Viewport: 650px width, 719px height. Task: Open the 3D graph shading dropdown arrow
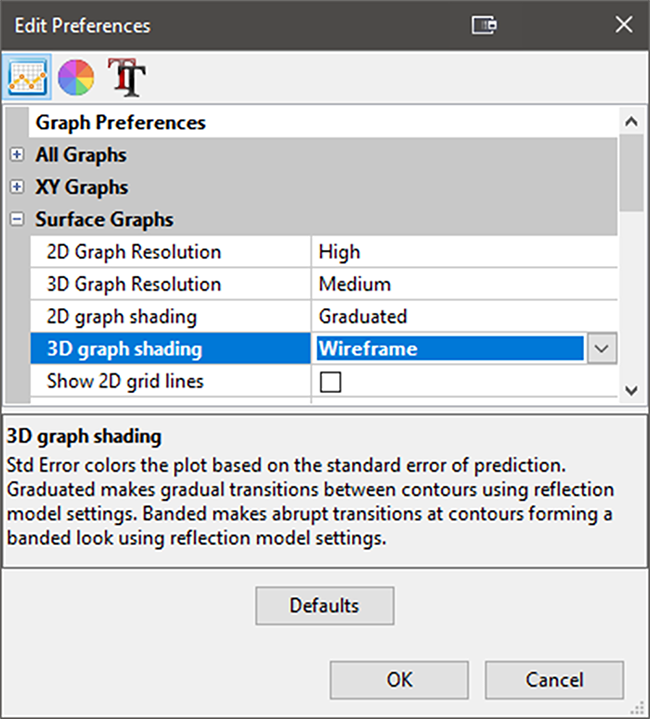coord(601,349)
